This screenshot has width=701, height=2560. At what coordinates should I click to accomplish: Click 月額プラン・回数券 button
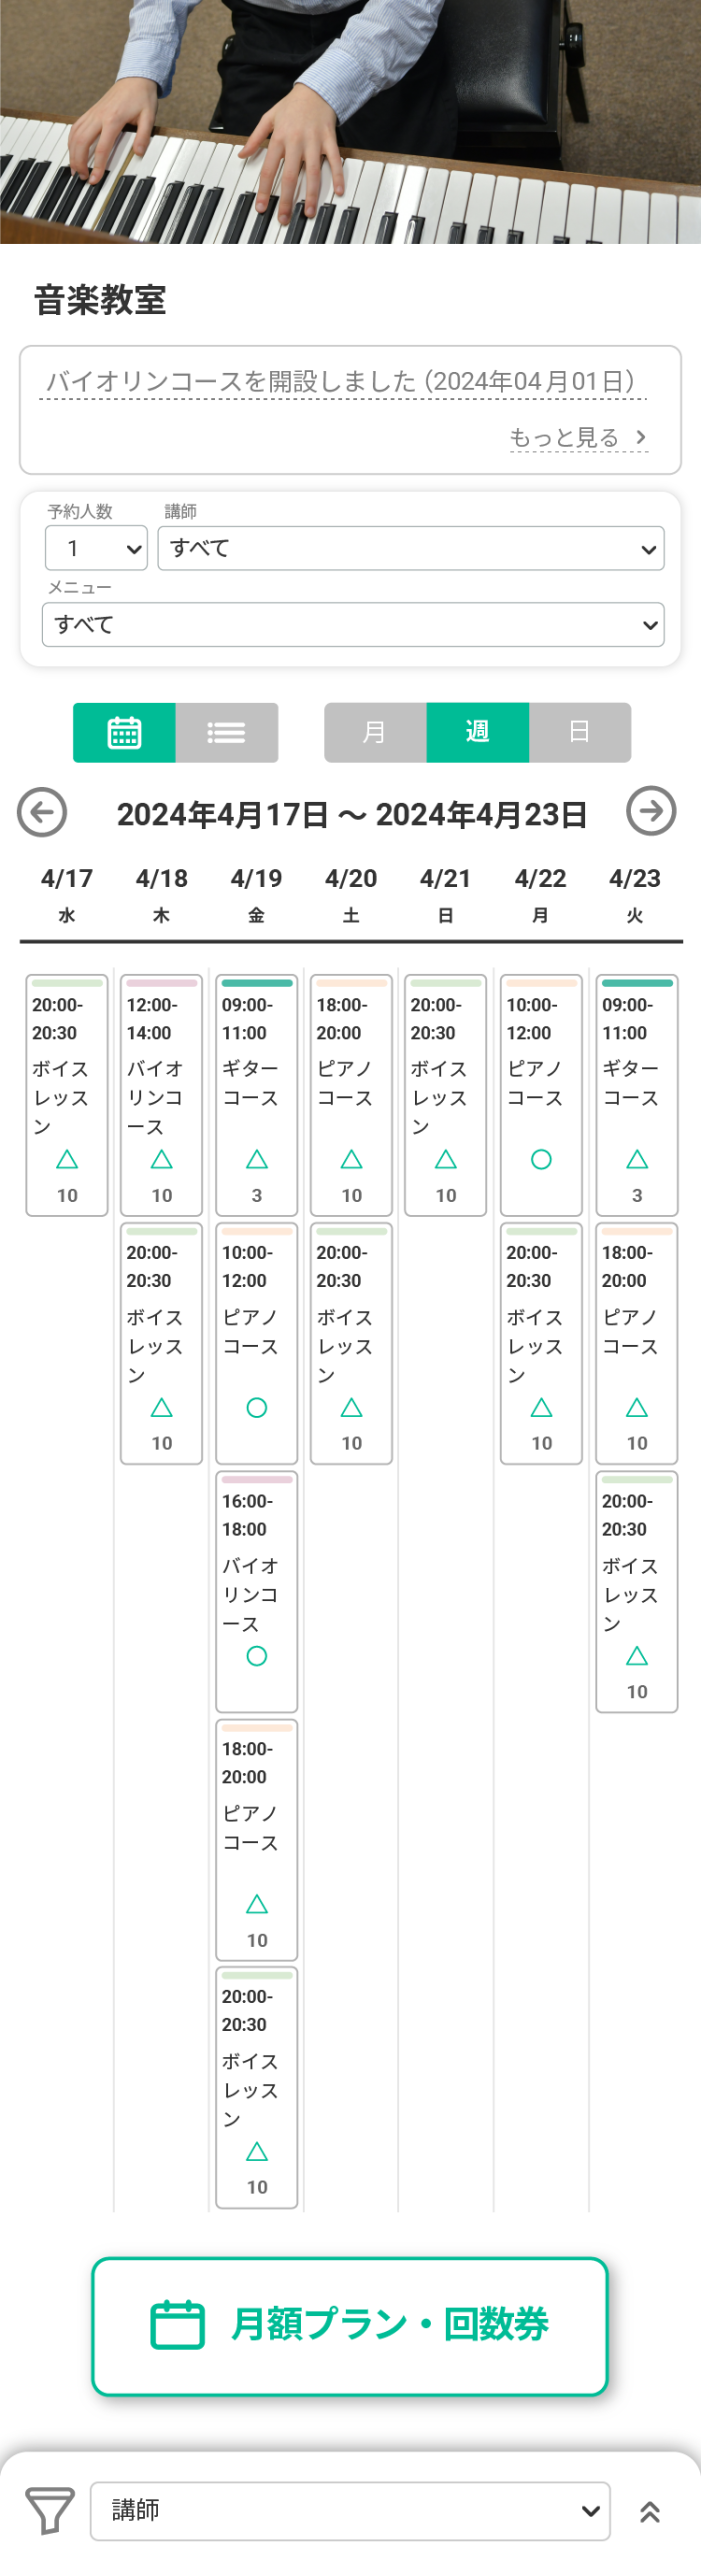point(350,2325)
